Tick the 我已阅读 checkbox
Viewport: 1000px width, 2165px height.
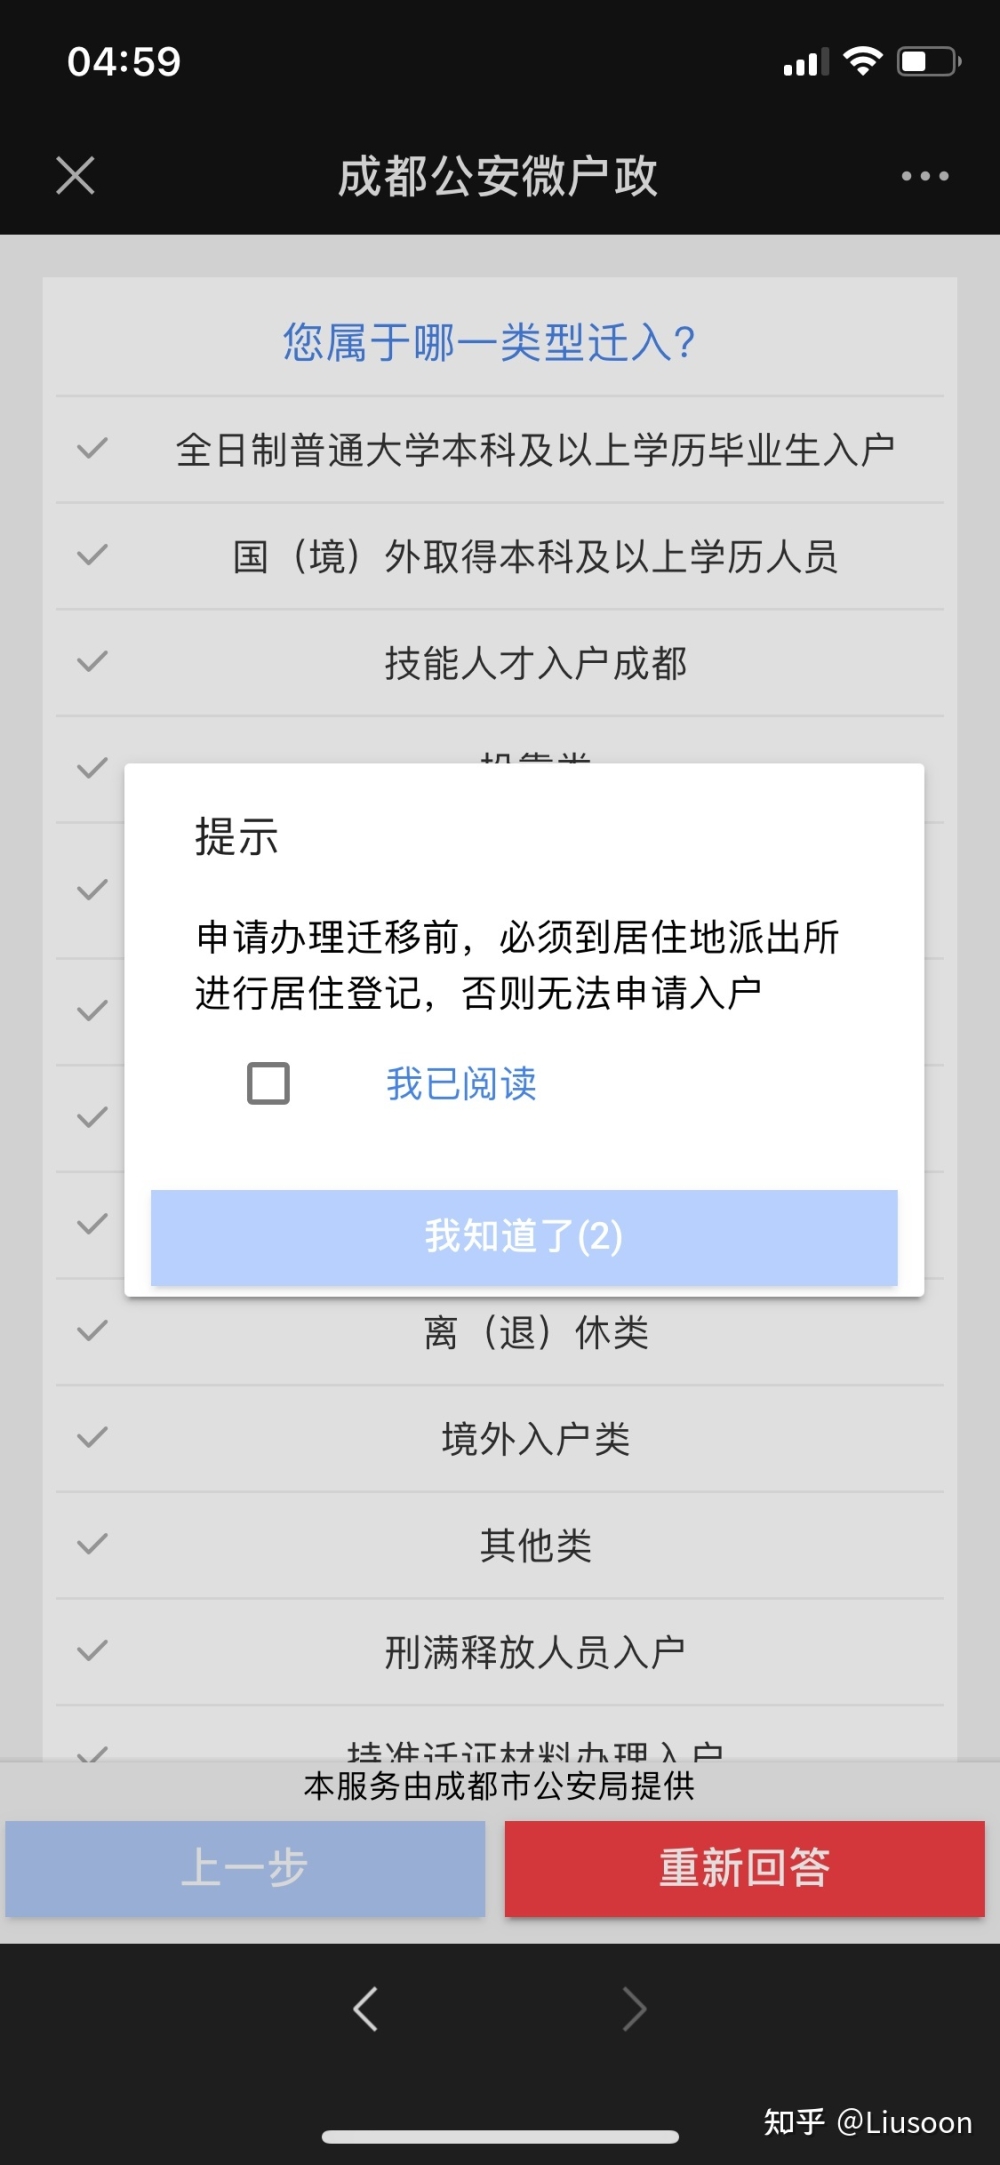tap(268, 1083)
